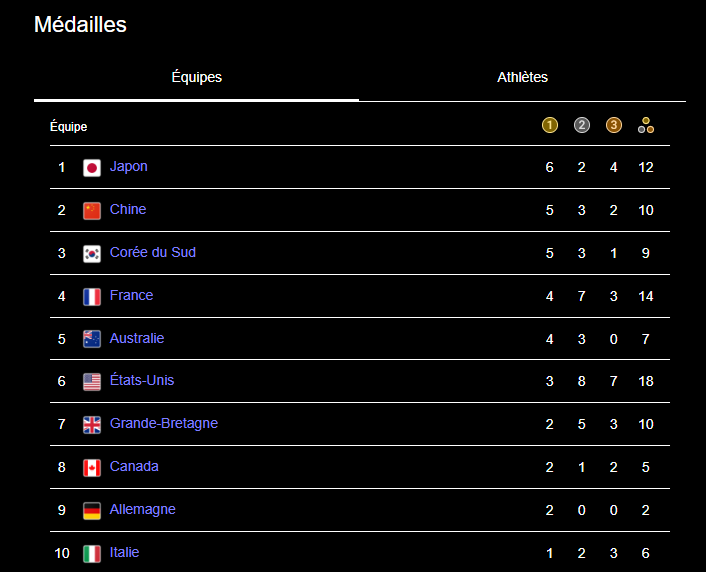Click the bronze medal column icon
Screen dimensions: 706x572
pos(614,125)
